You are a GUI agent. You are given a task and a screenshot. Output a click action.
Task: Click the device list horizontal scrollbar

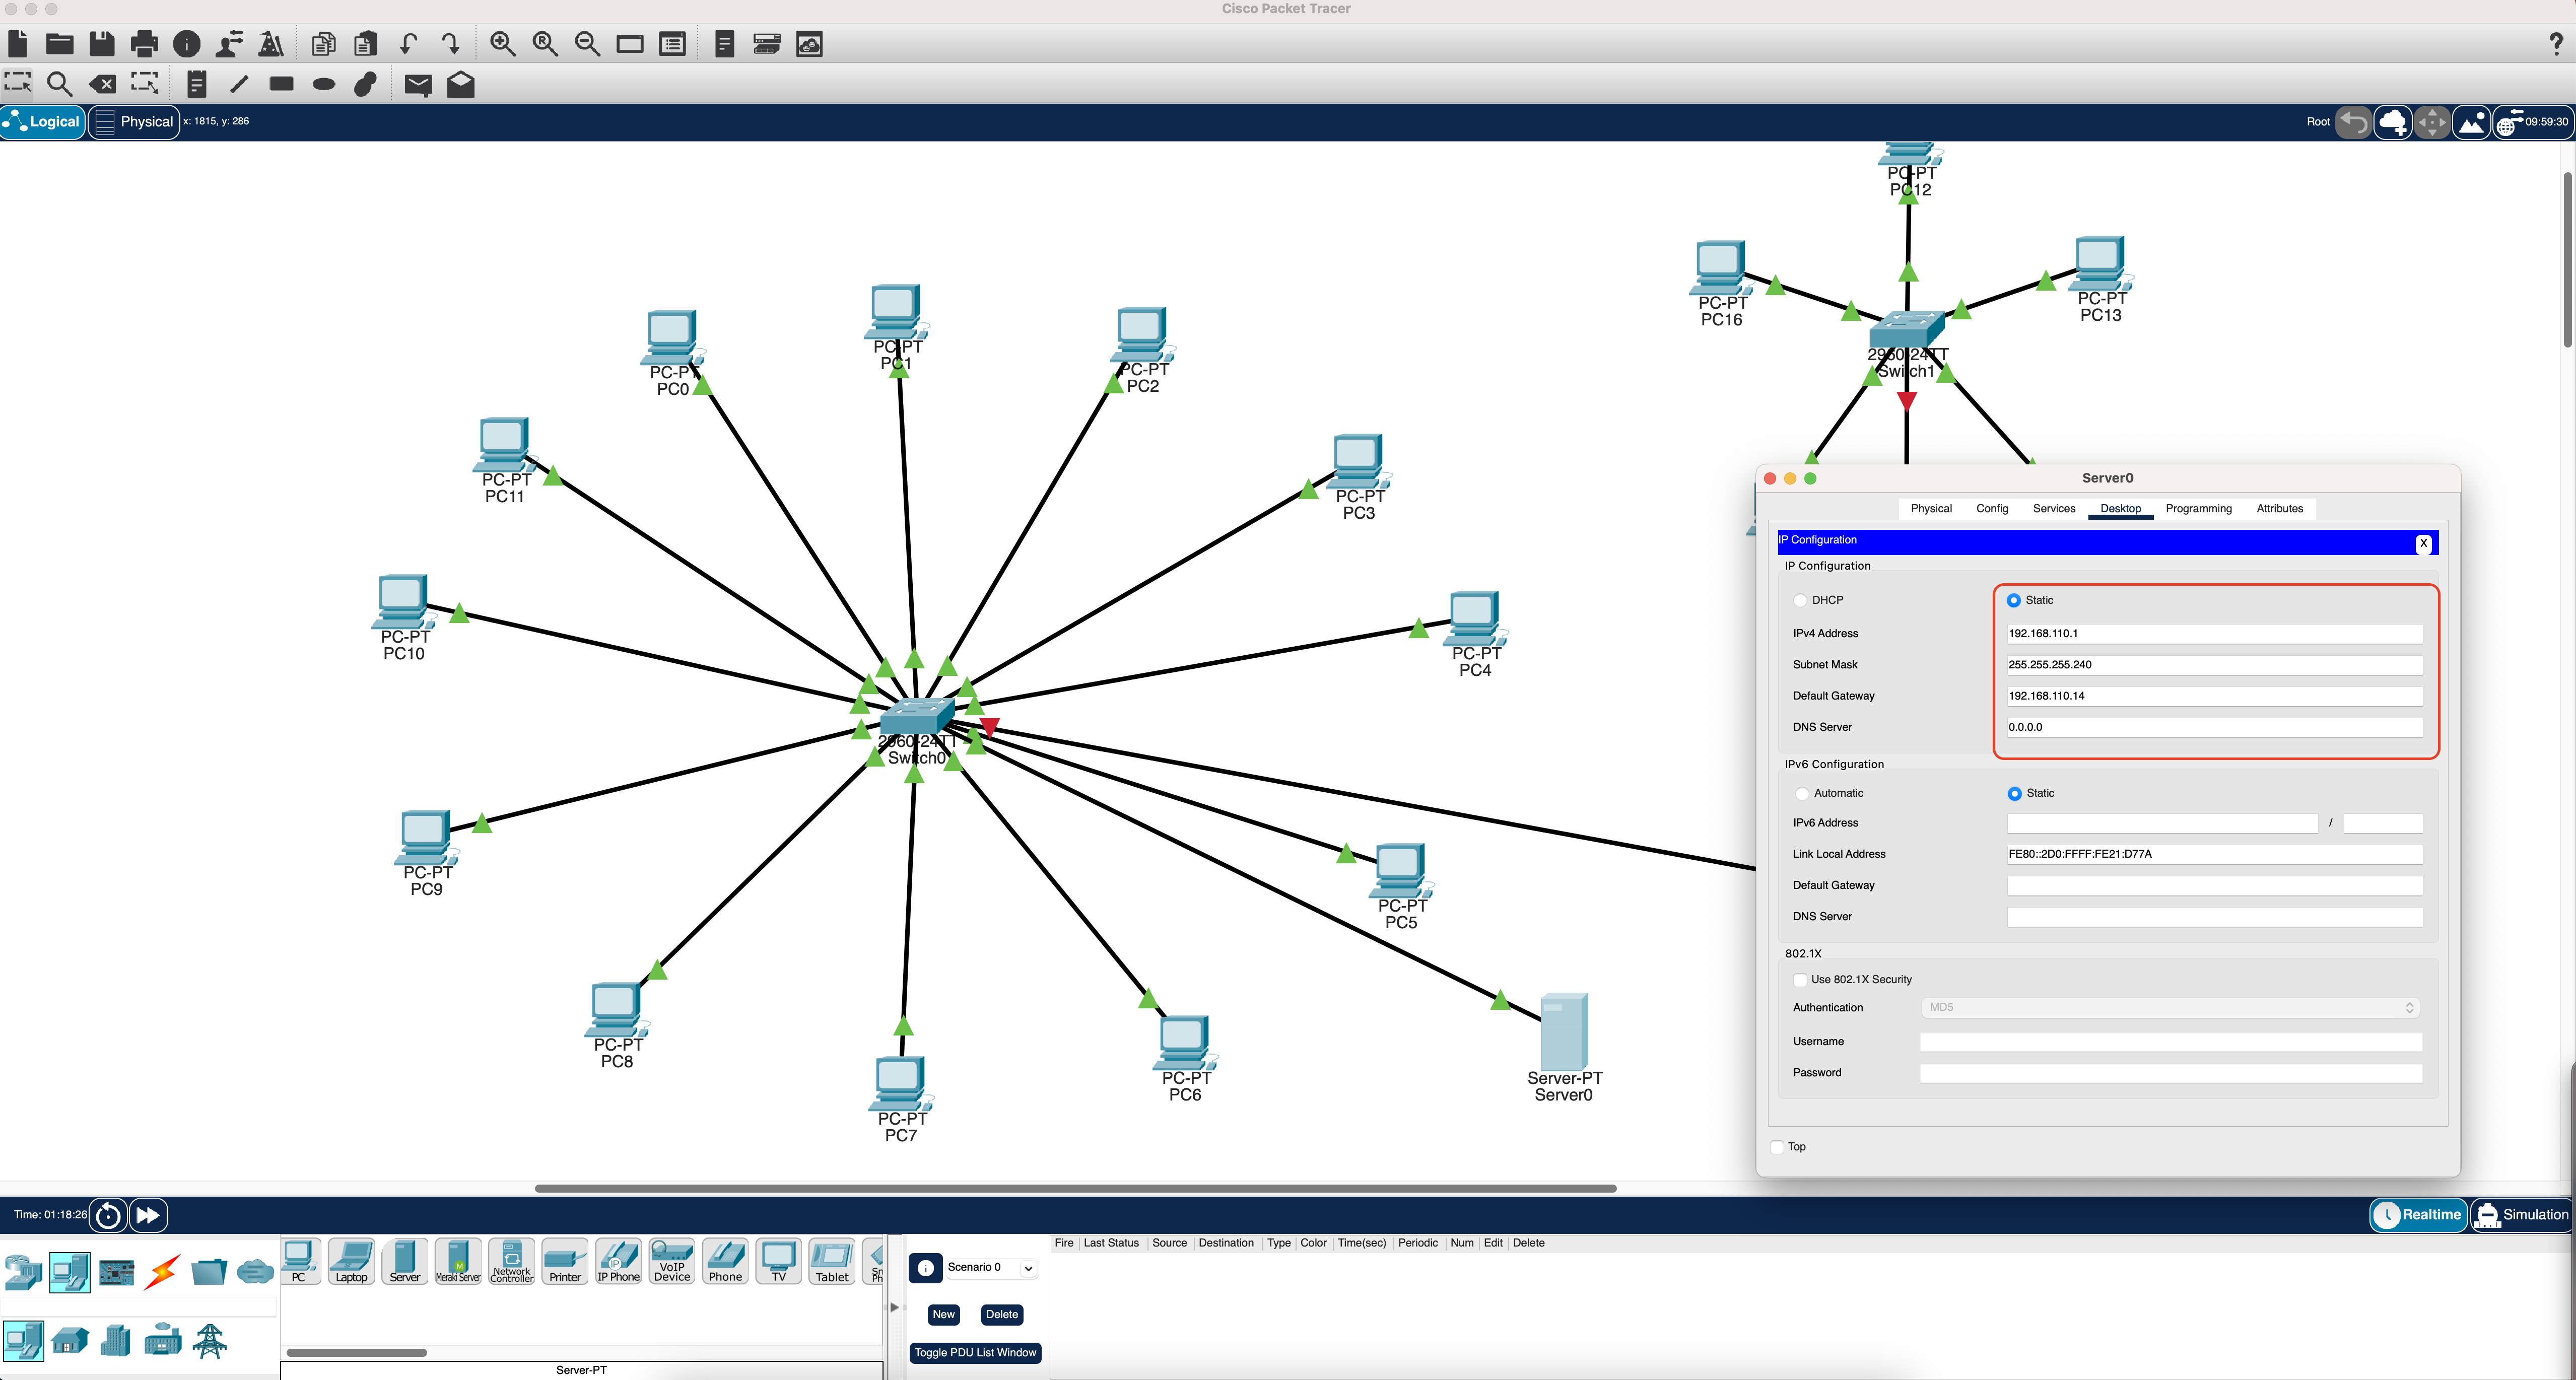tap(357, 1353)
